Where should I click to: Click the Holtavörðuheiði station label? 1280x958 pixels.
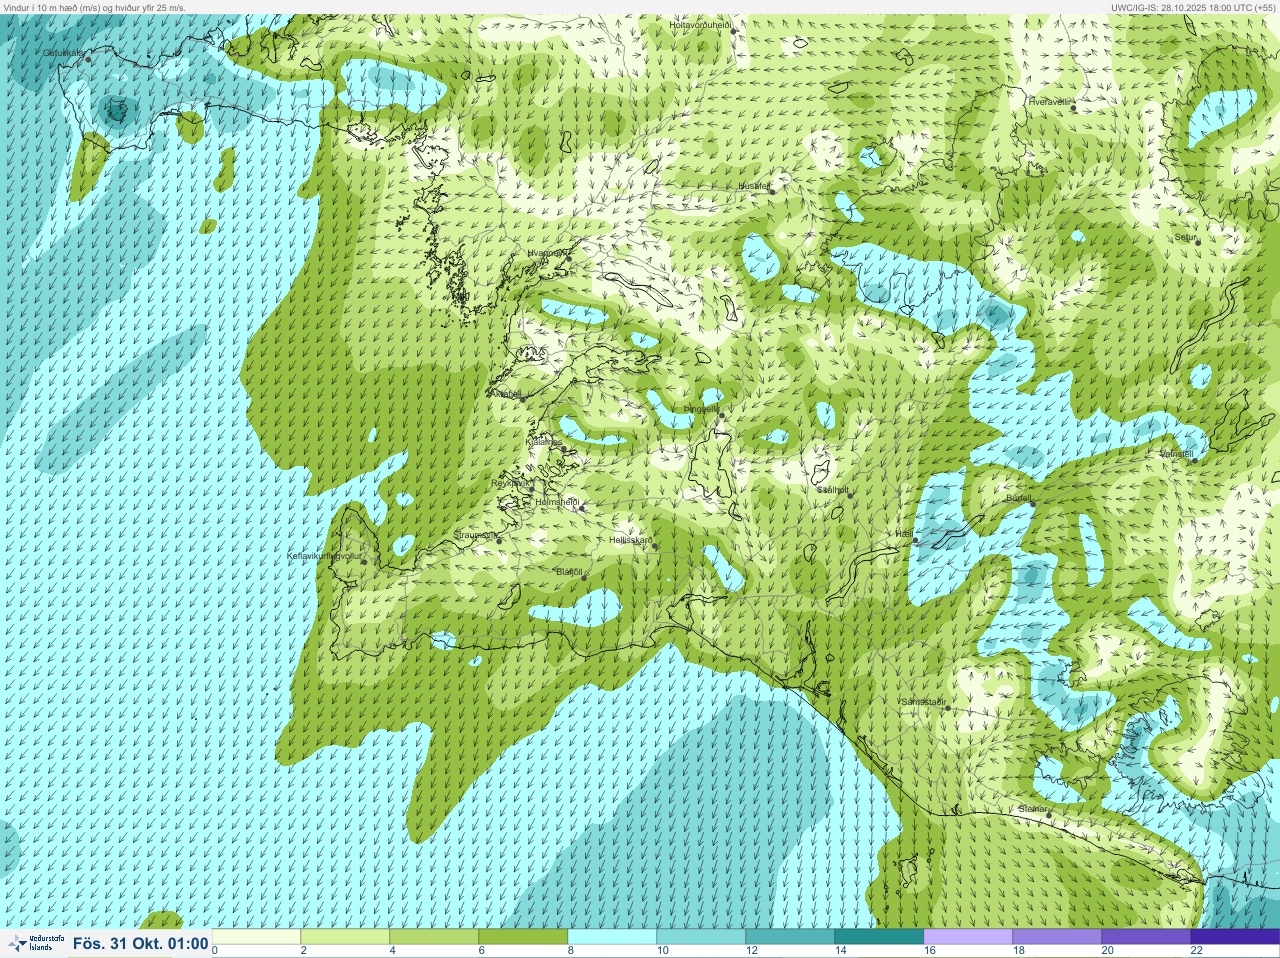[701, 24]
